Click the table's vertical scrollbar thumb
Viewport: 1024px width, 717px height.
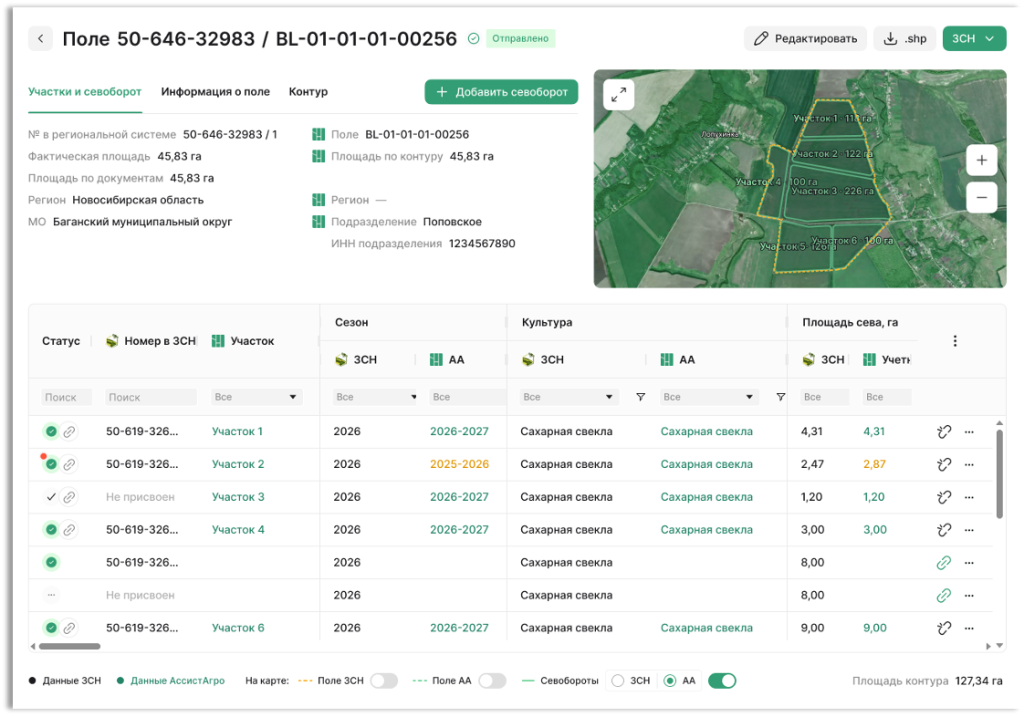(999, 473)
